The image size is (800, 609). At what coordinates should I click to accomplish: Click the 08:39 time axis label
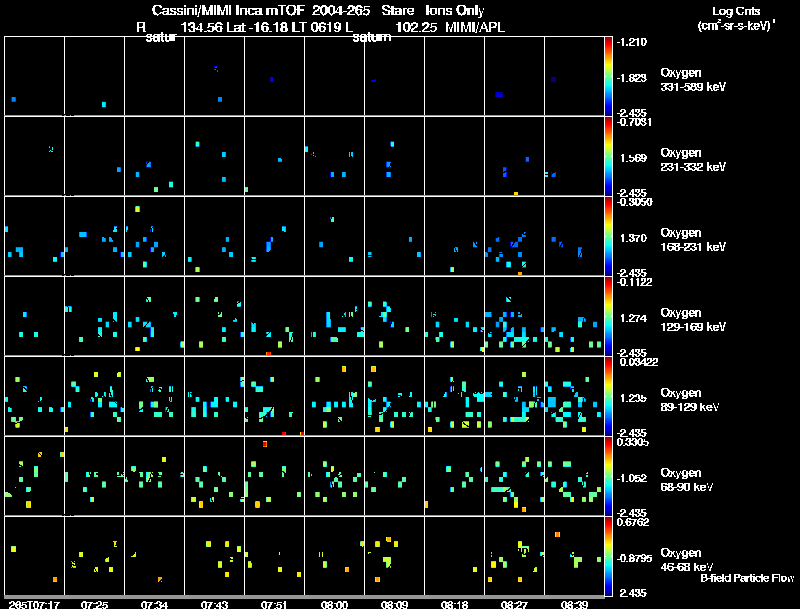[574, 604]
